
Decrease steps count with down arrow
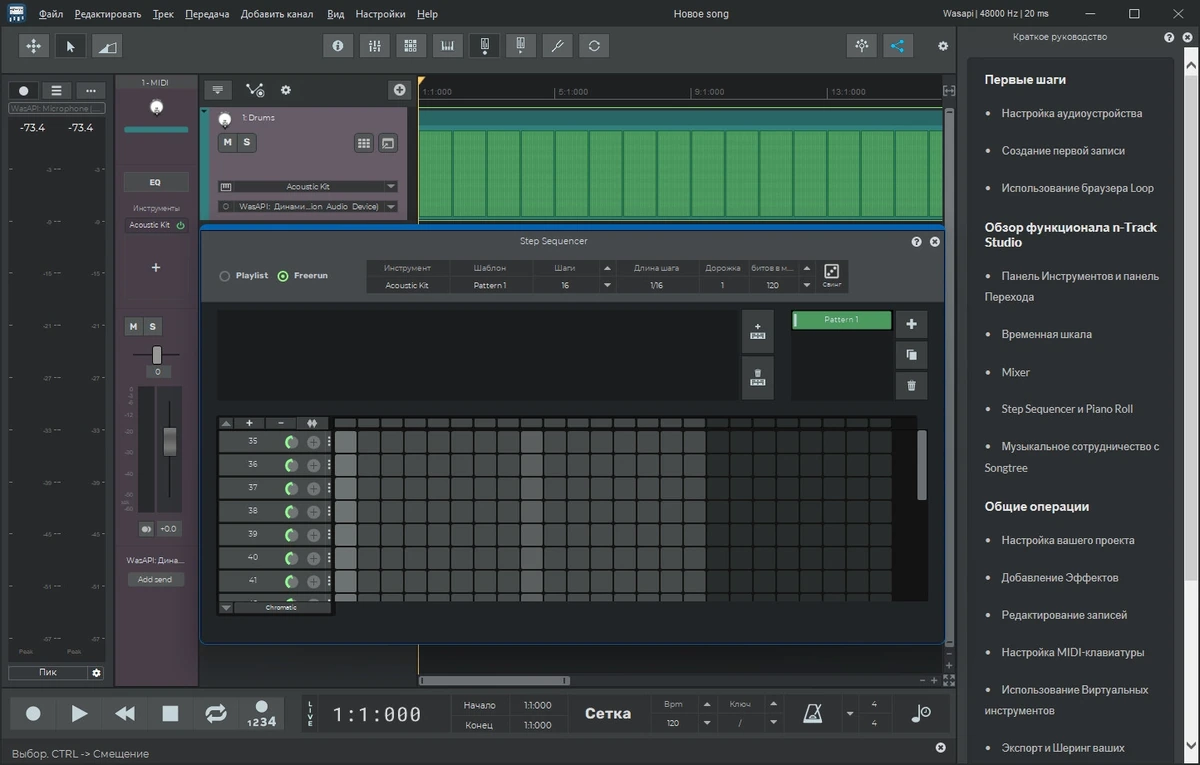tap(607, 285)
